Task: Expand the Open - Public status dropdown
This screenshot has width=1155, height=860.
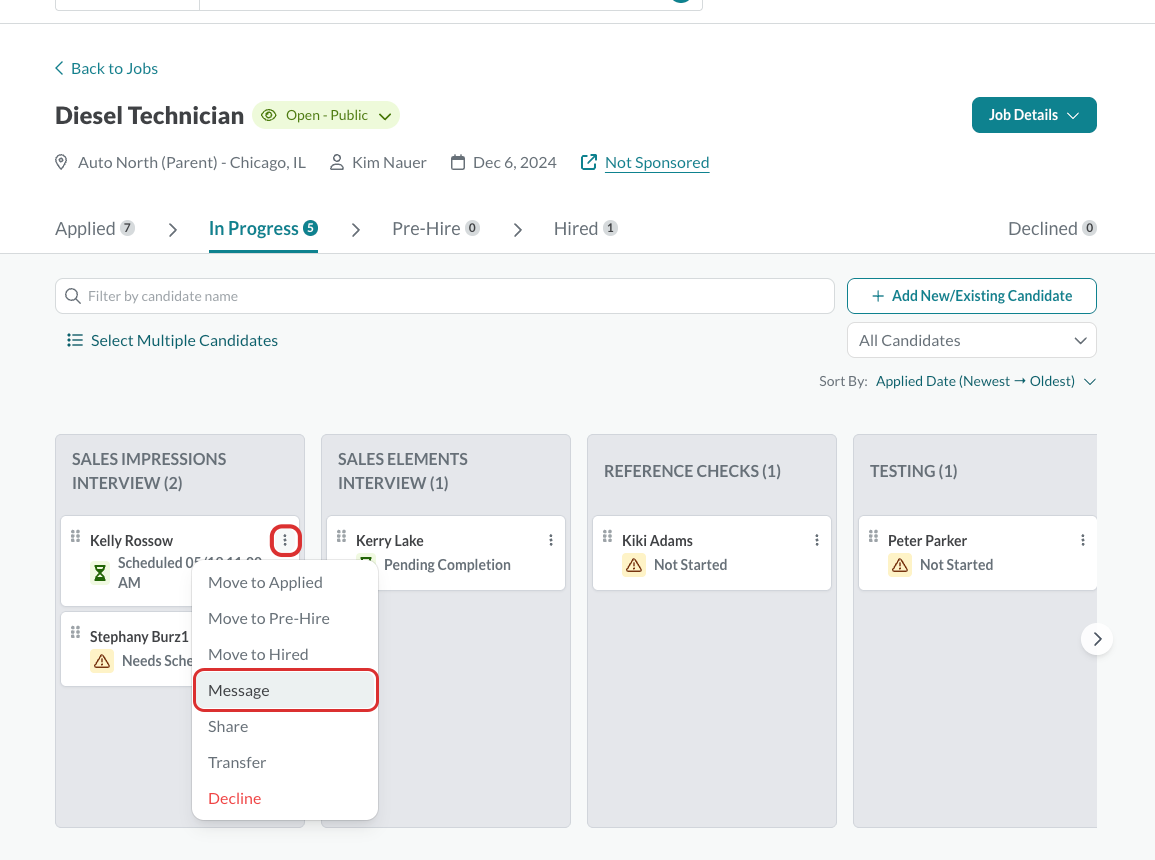Action: coord(385,116)
